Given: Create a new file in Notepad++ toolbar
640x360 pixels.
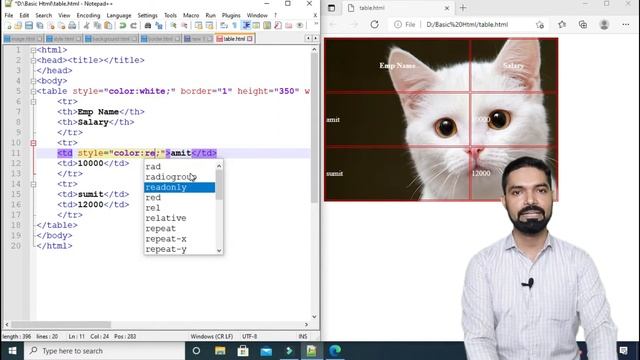Looking at the screenshot, I should pyautogui.click(x=9, y=25).
